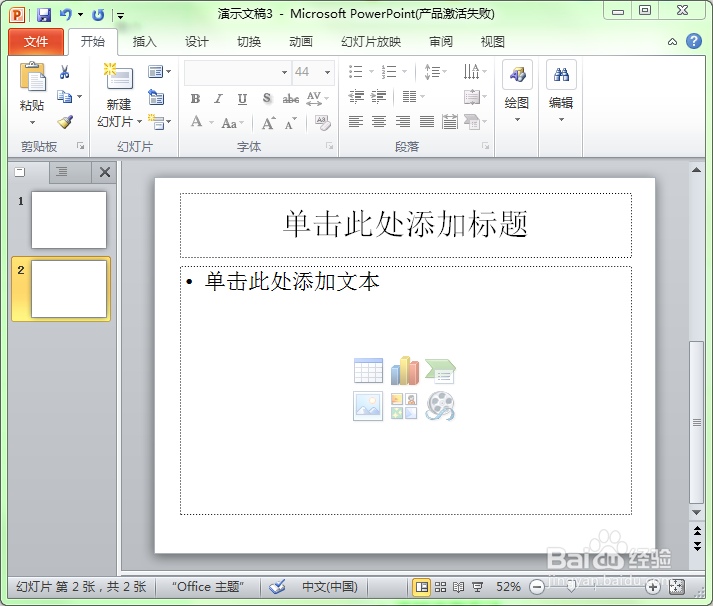Click zoom out minus button

(x=537, y=587)
